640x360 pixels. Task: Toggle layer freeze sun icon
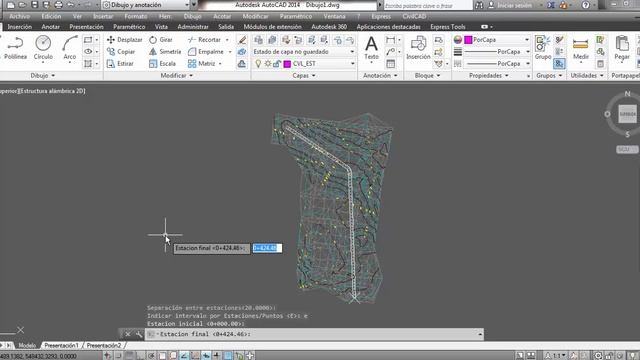point(268,64)
